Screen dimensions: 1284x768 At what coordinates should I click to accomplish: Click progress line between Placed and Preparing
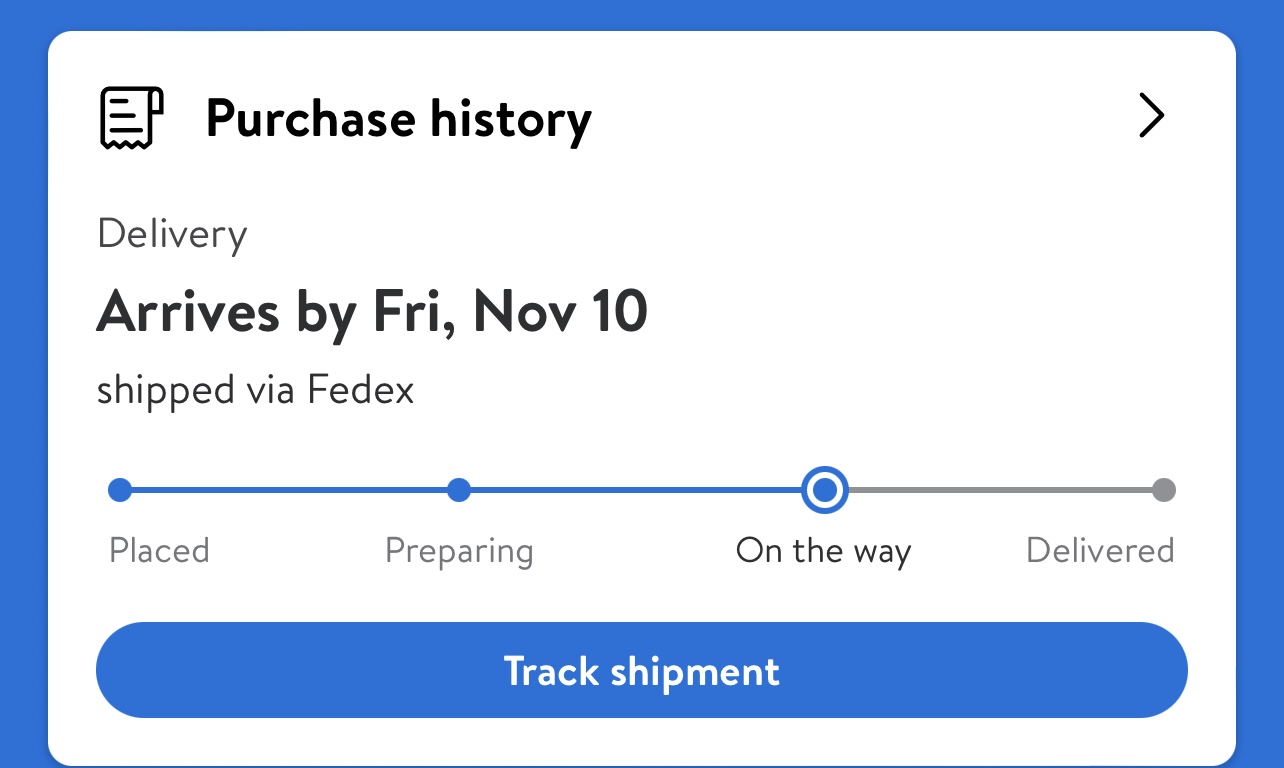[290, 490]
